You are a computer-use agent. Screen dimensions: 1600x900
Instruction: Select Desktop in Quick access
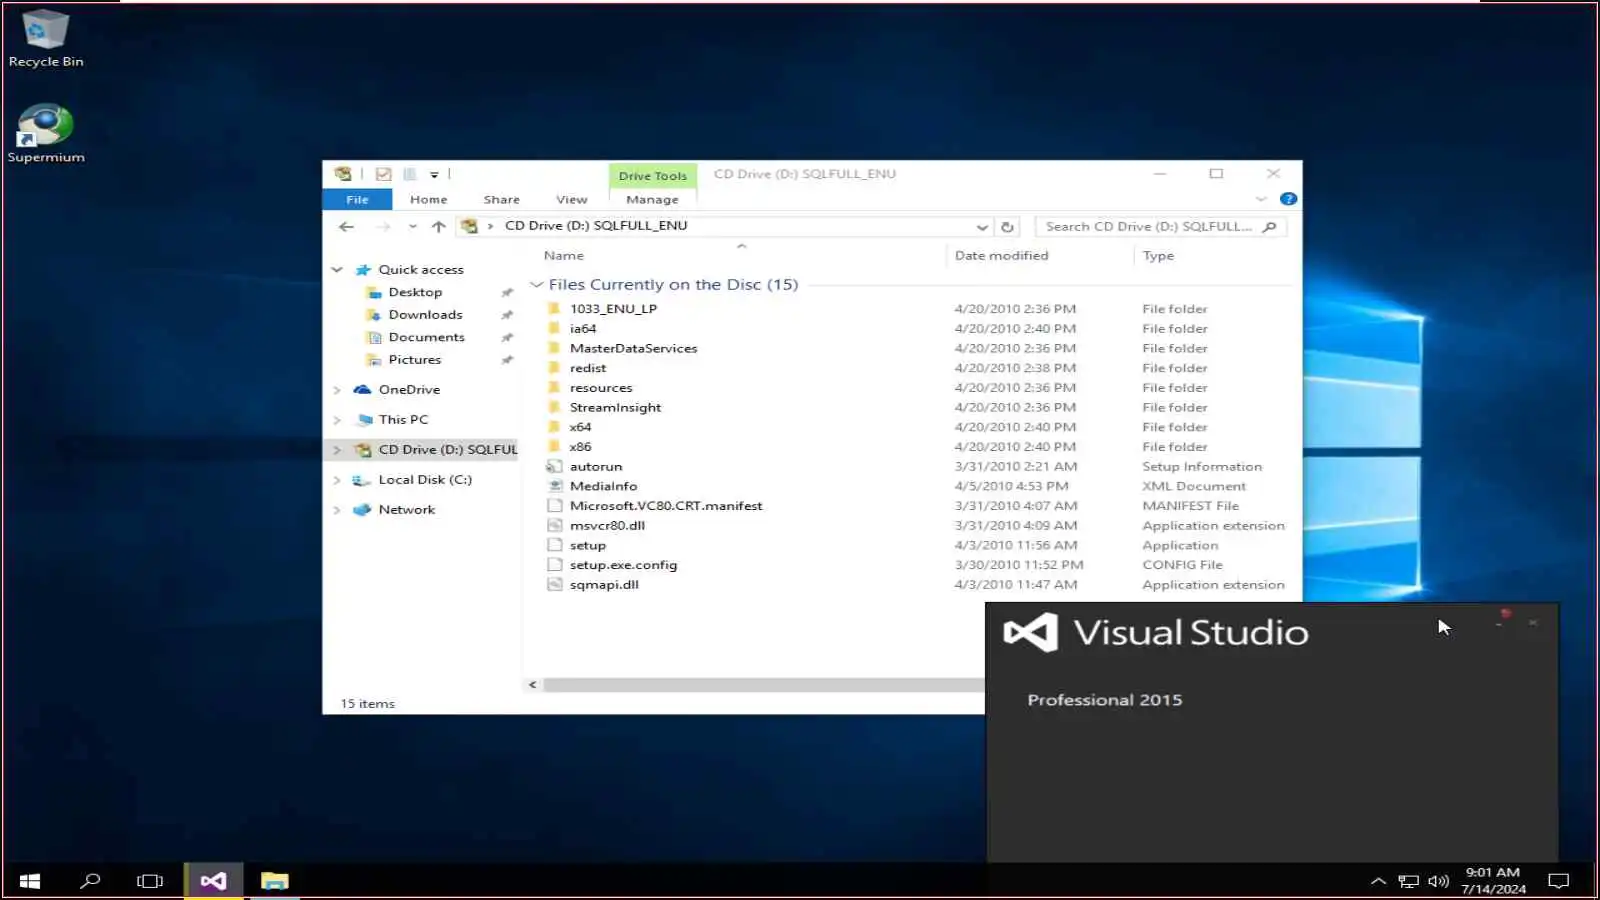click(x=415, y=292)
